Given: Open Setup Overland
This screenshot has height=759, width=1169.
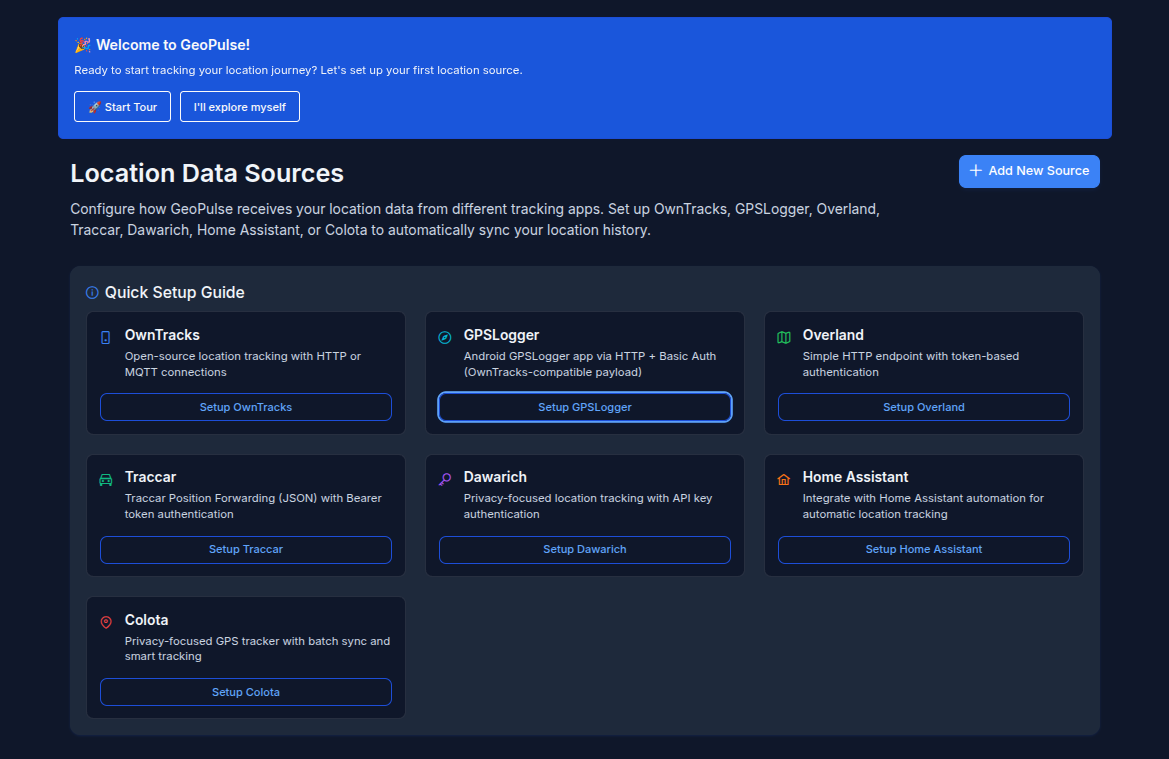Looking at the screenshot, I should (x=924, y=407).
